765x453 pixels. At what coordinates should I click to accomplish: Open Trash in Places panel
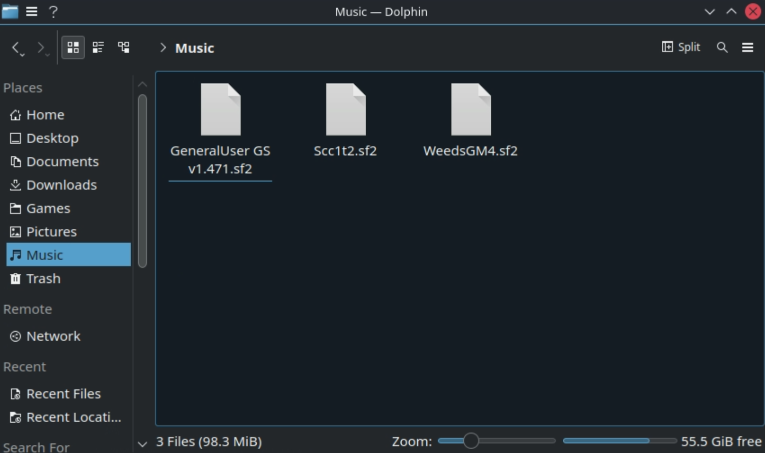coord(68,278)
